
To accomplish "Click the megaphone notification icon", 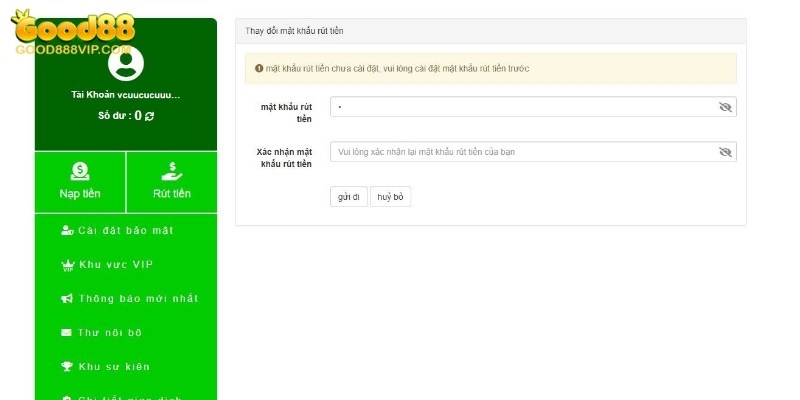I will click(x=67, y=299).
